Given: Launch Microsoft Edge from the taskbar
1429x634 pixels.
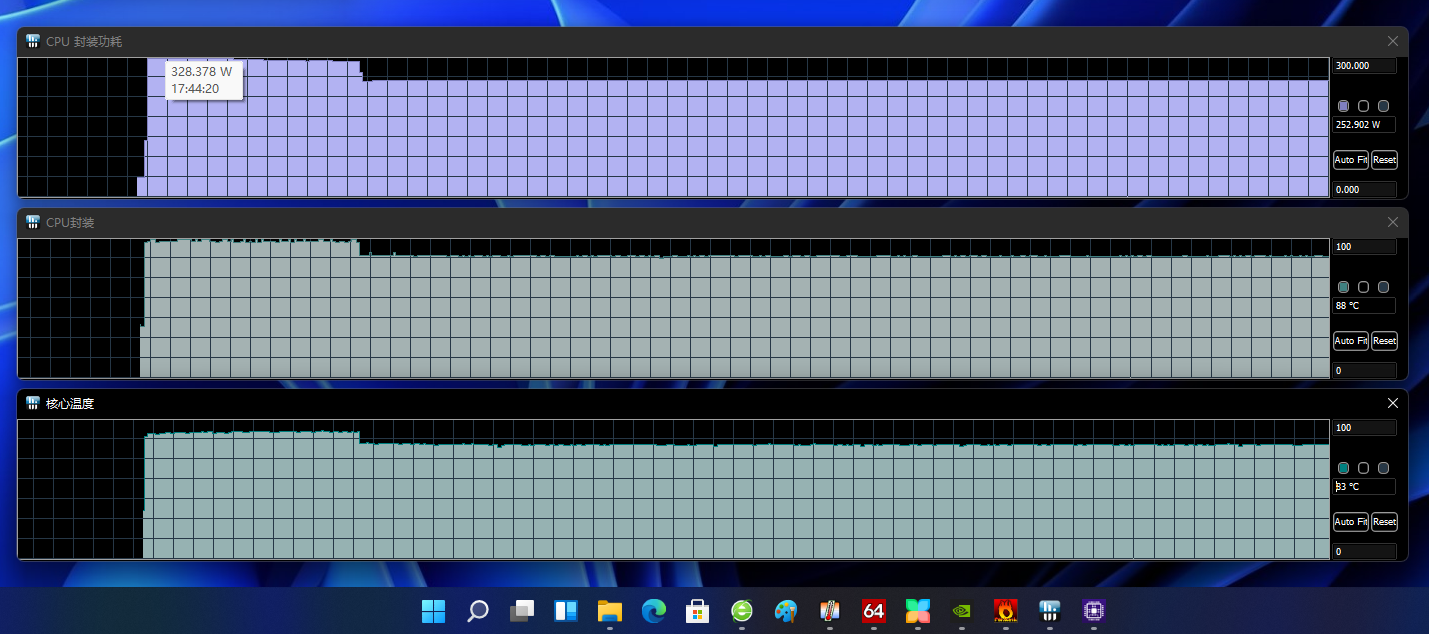Looking at the screenshot, I should (653, 610).
